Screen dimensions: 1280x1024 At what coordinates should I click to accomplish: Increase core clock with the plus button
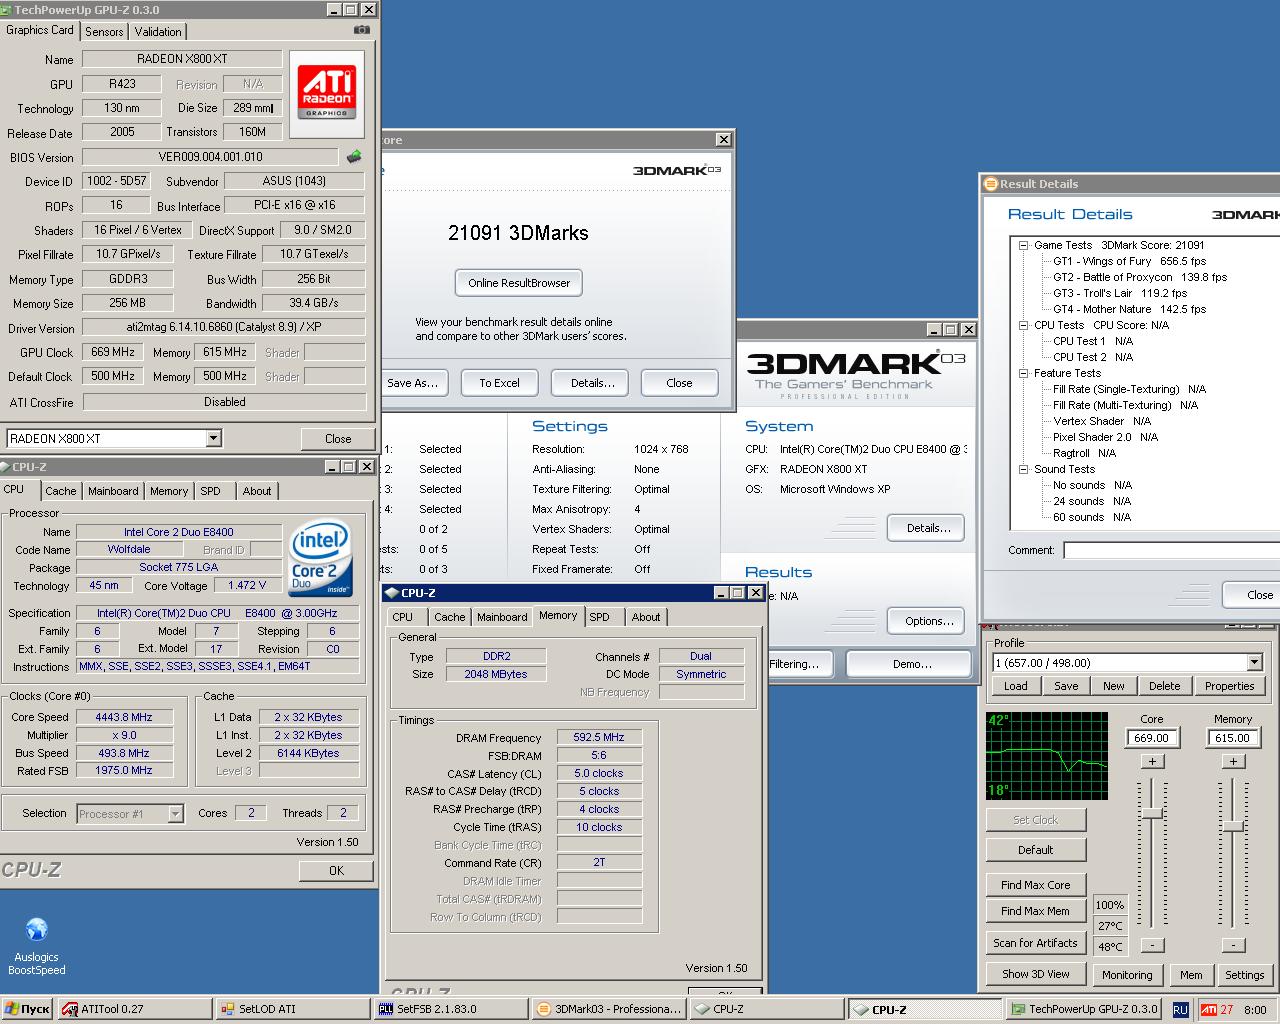(1152, 761)
